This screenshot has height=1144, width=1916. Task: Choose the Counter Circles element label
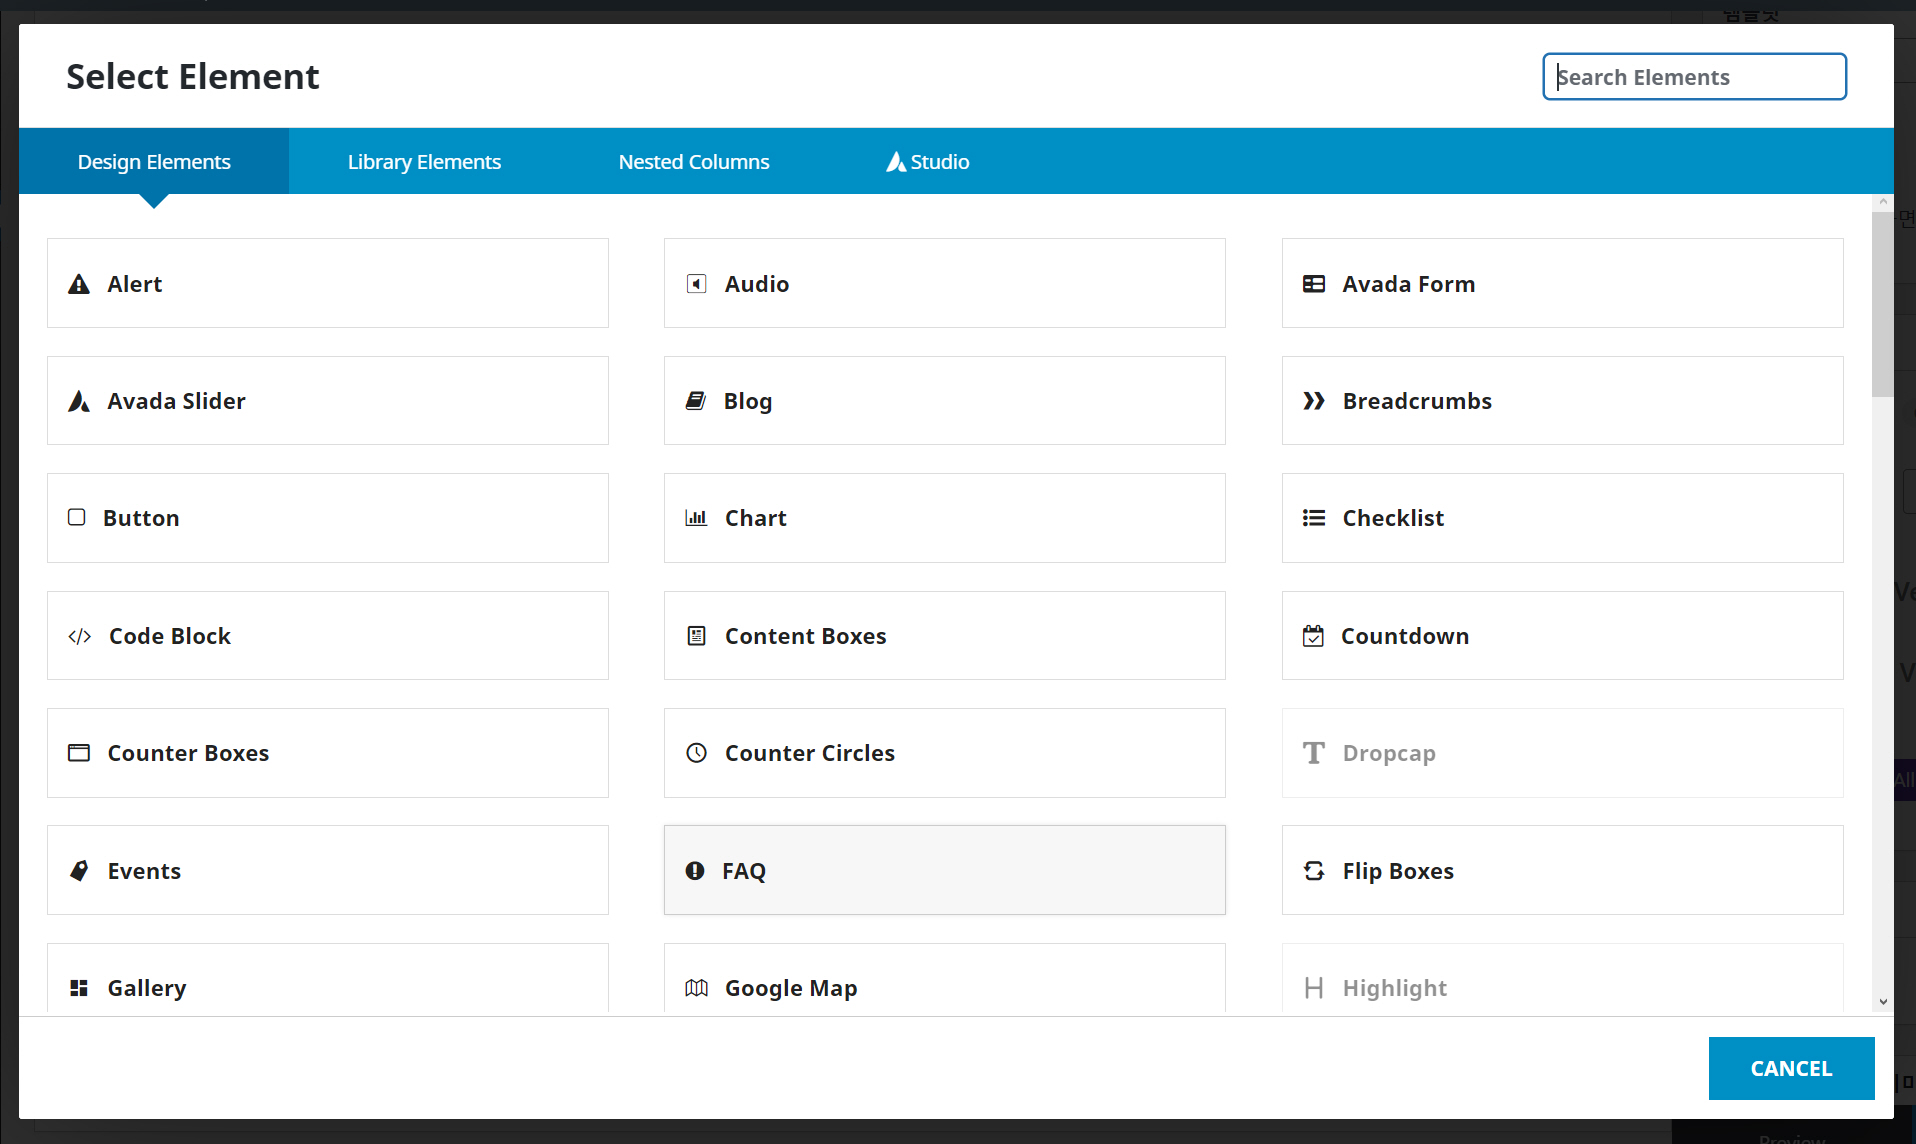tap(809, 753)
